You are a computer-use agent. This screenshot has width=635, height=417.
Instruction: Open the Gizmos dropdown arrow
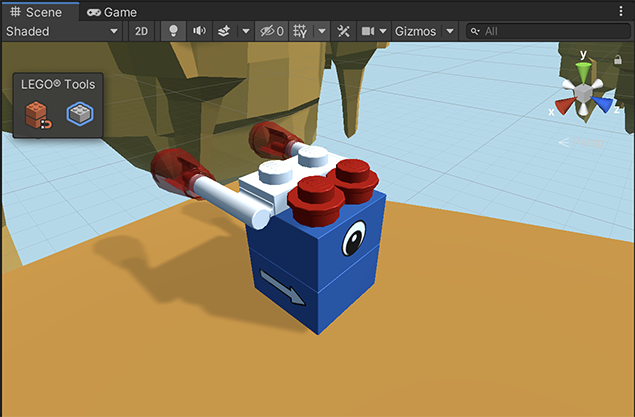click(450, 31)
